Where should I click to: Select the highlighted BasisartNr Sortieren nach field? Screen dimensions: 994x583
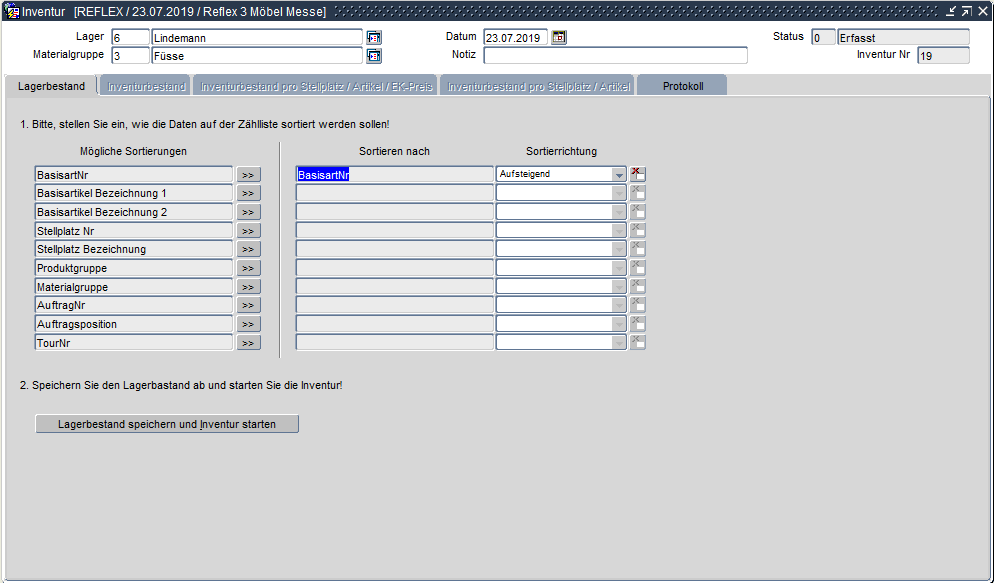pyautogui.click(x=394, y=174)
